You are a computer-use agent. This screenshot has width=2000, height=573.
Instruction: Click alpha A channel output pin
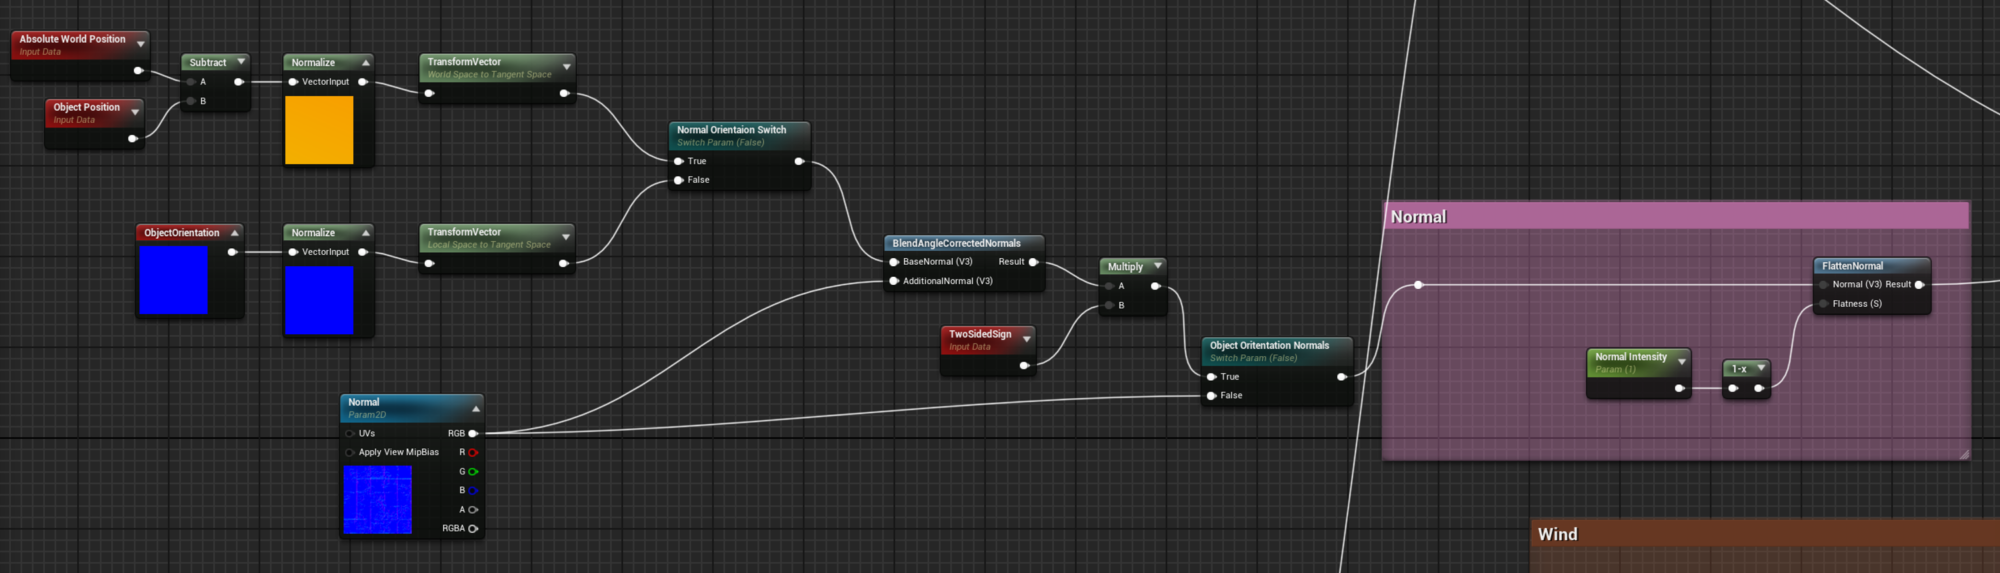pyautogui.click(x=473, y=510)
